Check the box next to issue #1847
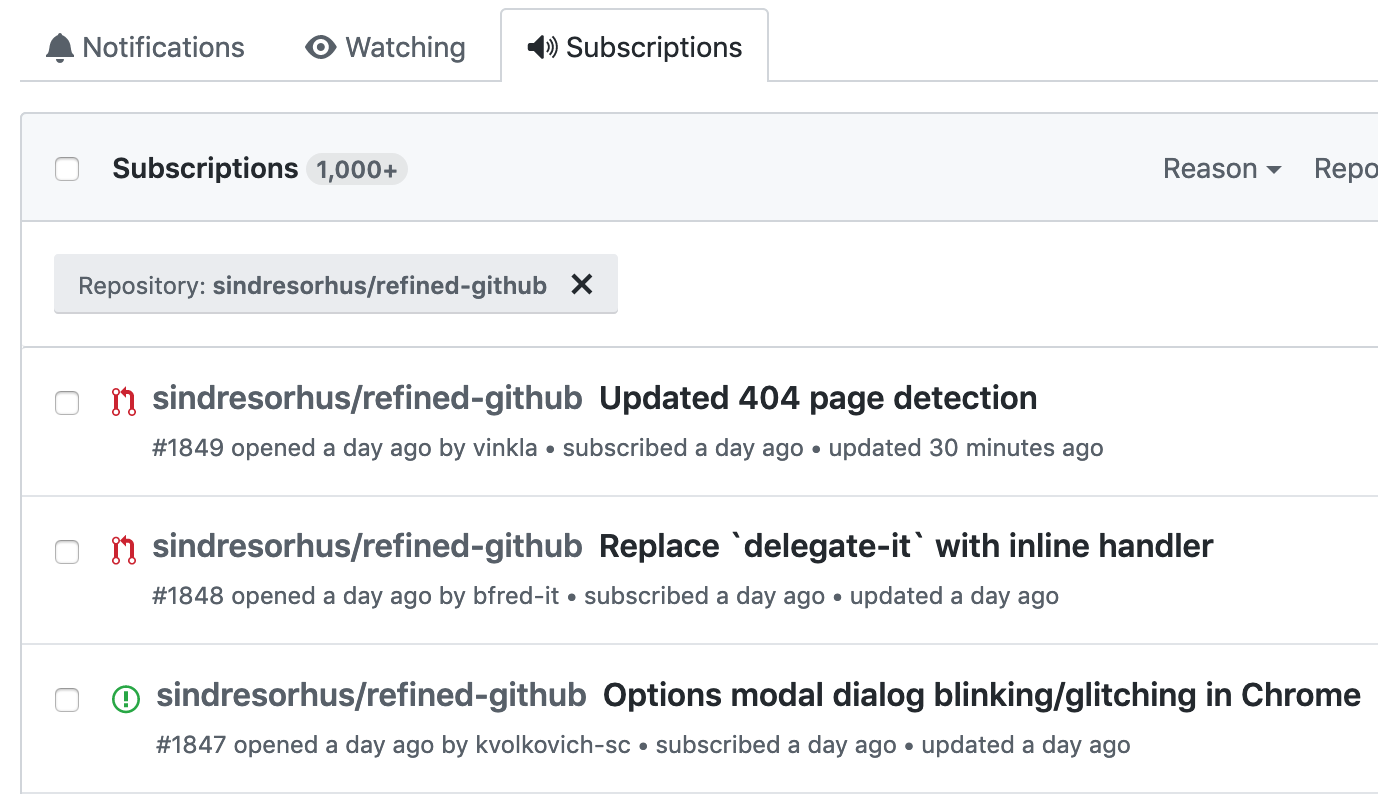 pos(67,701)
